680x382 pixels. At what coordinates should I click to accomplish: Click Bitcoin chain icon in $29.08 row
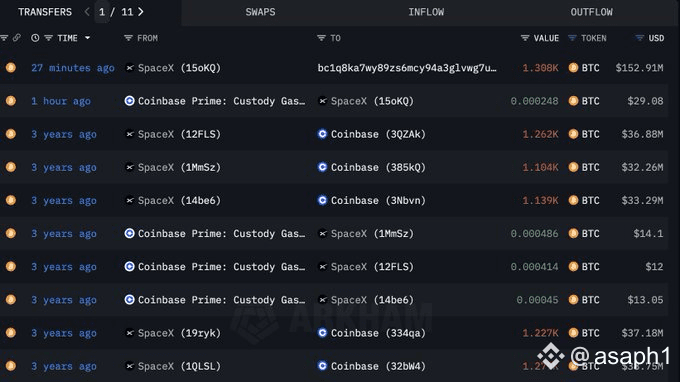tap(11, 101)
